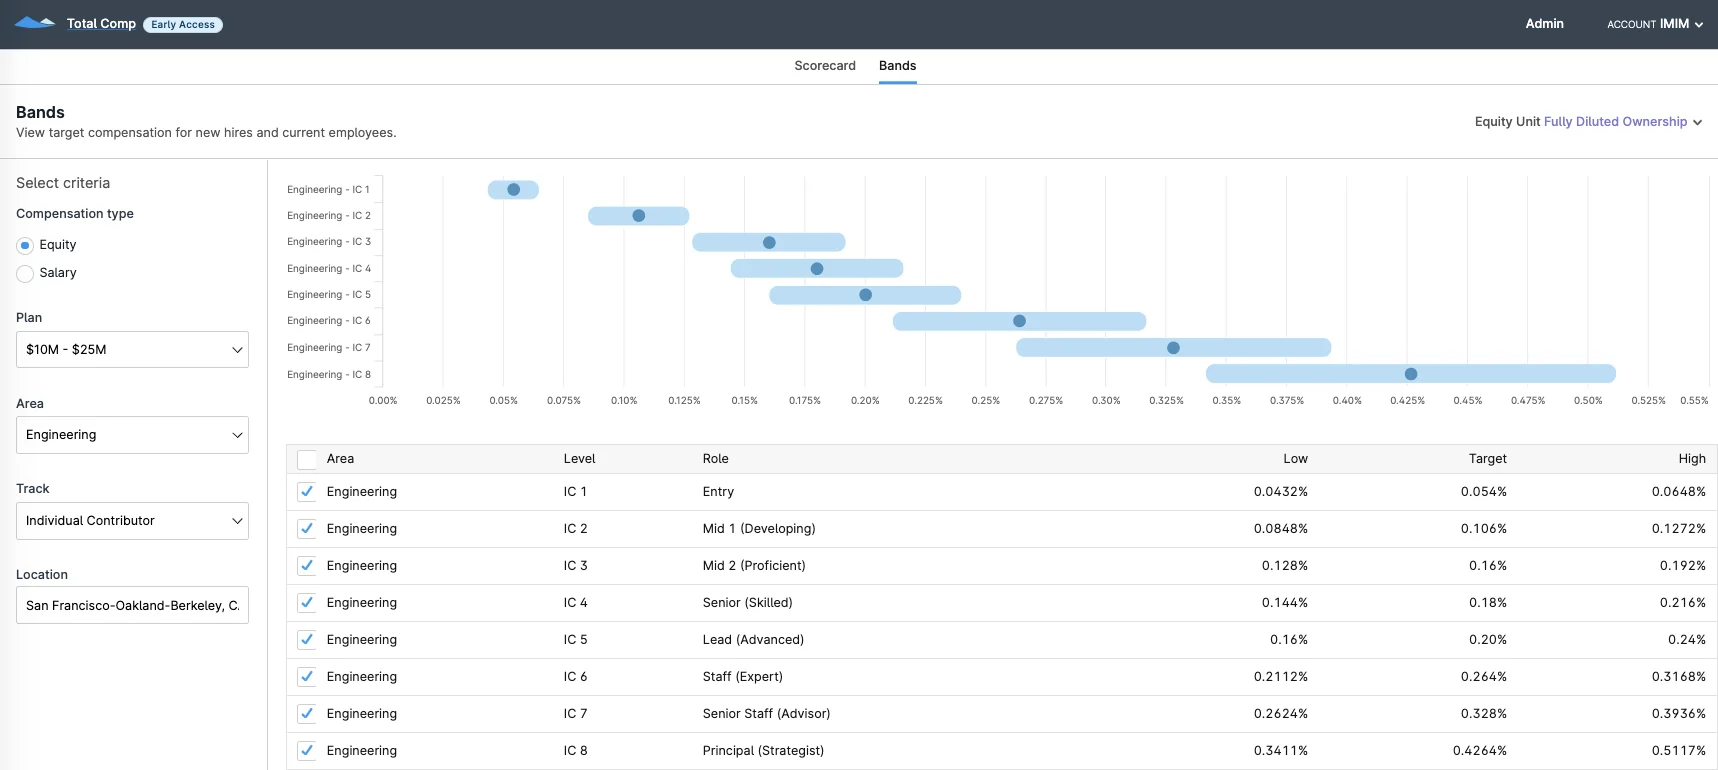Click the IC 5 target dot in chart
The height and width of the screenshot is (770, 1718).
pos(866,295)
